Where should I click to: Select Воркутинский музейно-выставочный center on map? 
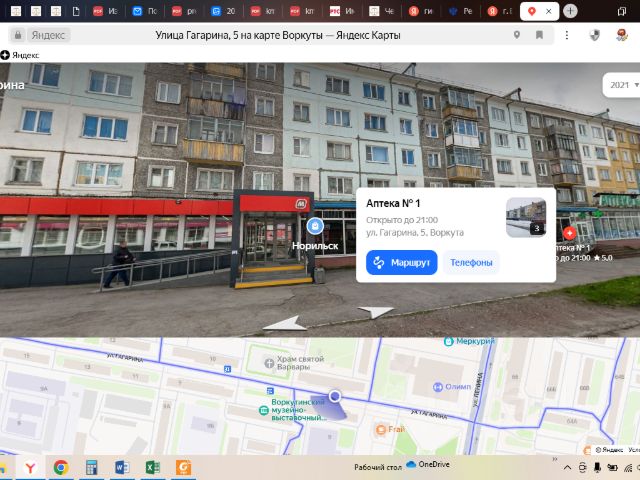click(299, 410)
